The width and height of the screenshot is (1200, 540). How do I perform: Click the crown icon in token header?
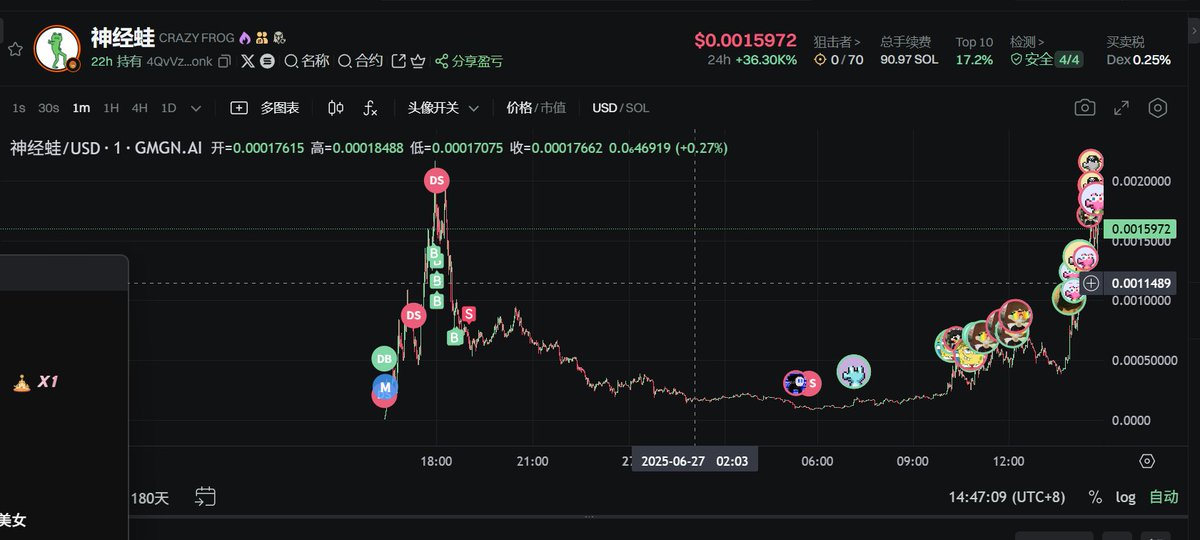click(418, 61)
